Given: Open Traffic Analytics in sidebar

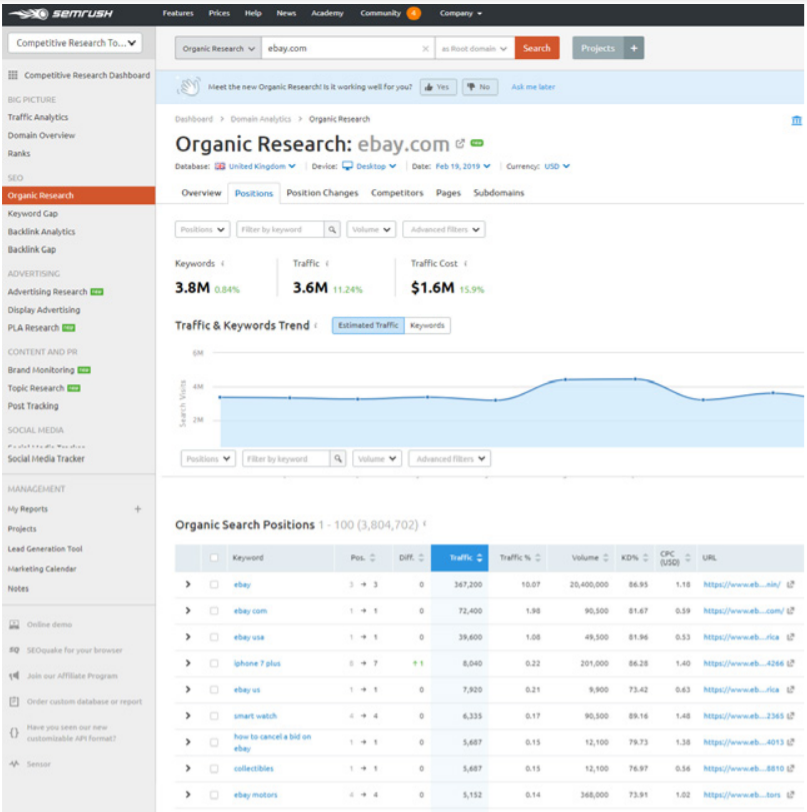Looking at the screenshot, I should click(x=38, y=118).
